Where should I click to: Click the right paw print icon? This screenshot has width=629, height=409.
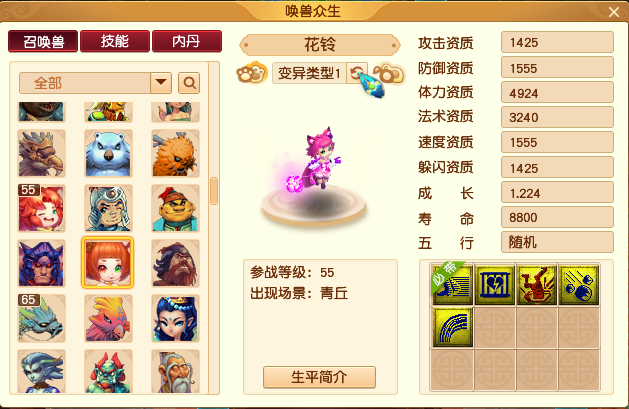[389, 73]
